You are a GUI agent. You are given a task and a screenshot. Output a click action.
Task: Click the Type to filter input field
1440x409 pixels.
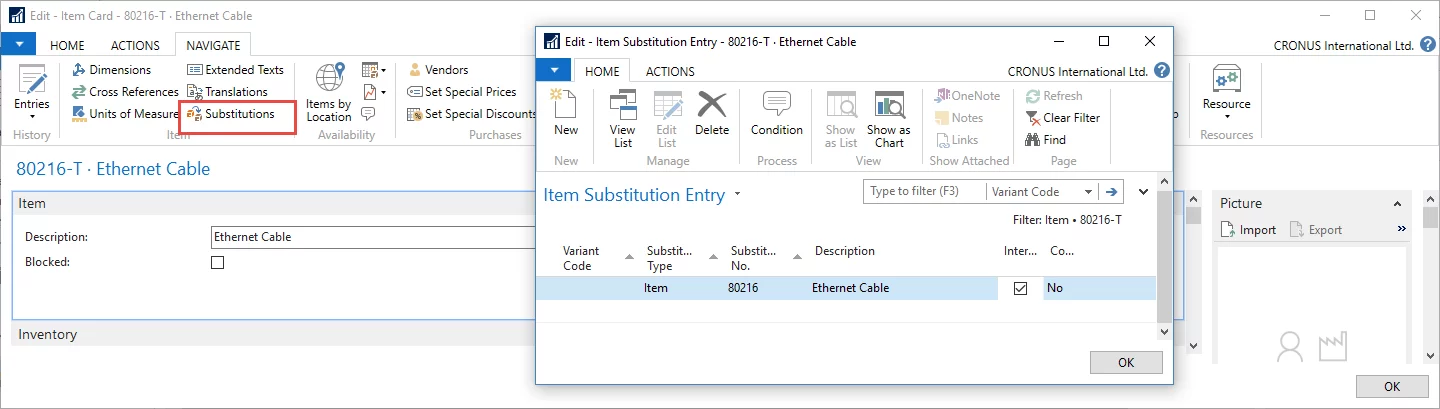click(924, 192)
